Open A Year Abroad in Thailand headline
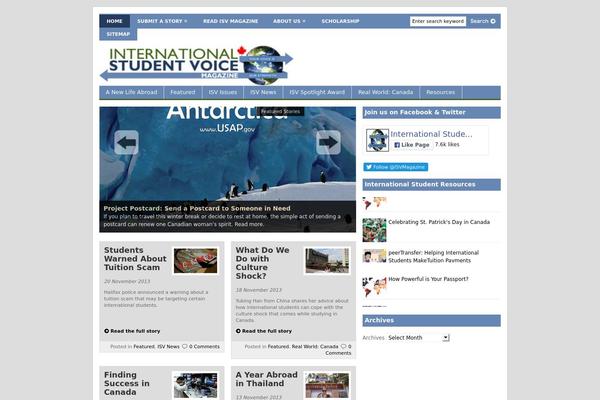This screenshot has height=400, width=600. tap(266, 379)
